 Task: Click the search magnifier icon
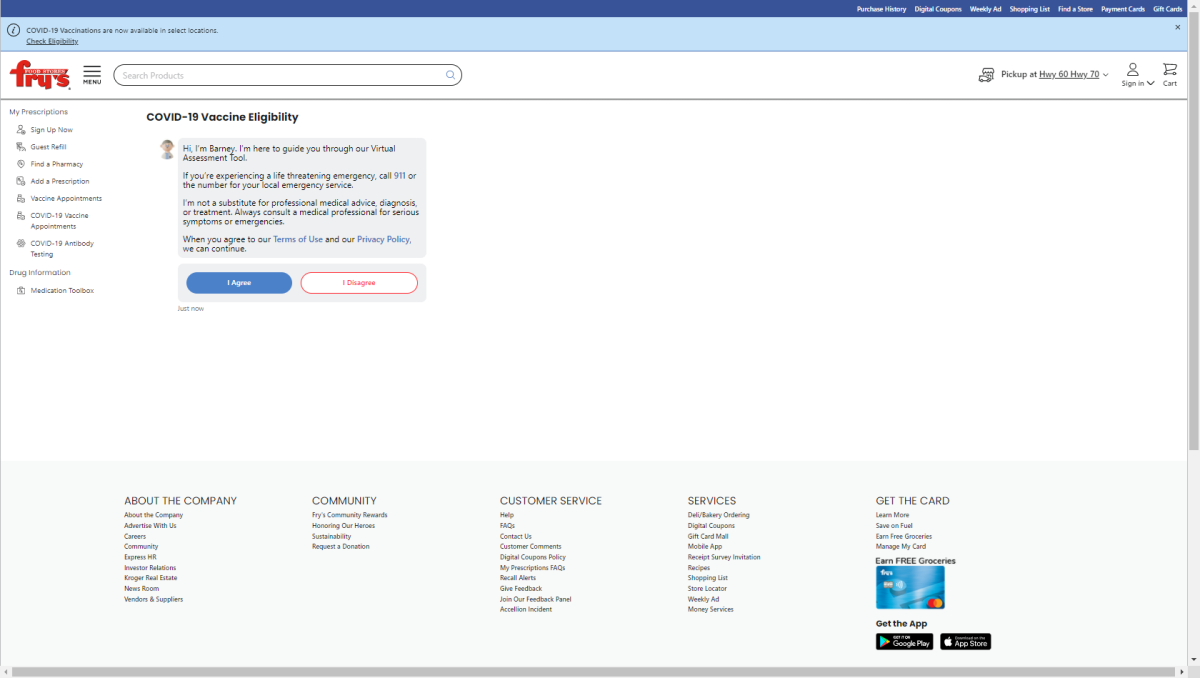[450, 75]
